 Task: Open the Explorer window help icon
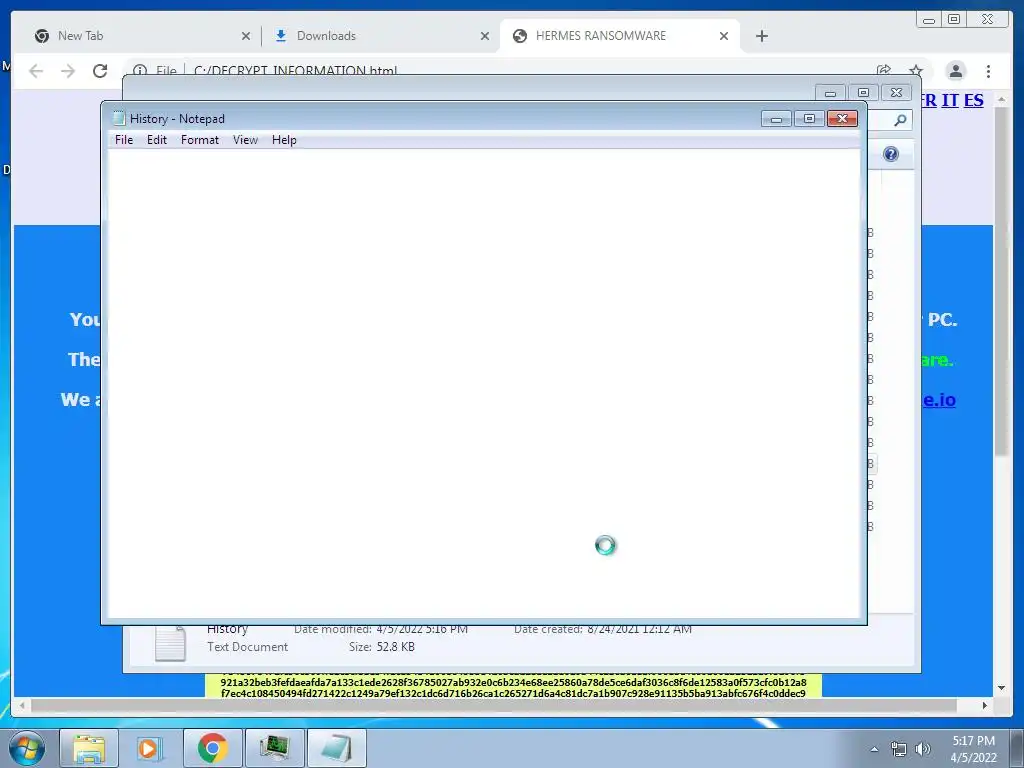tap(890, 154)
